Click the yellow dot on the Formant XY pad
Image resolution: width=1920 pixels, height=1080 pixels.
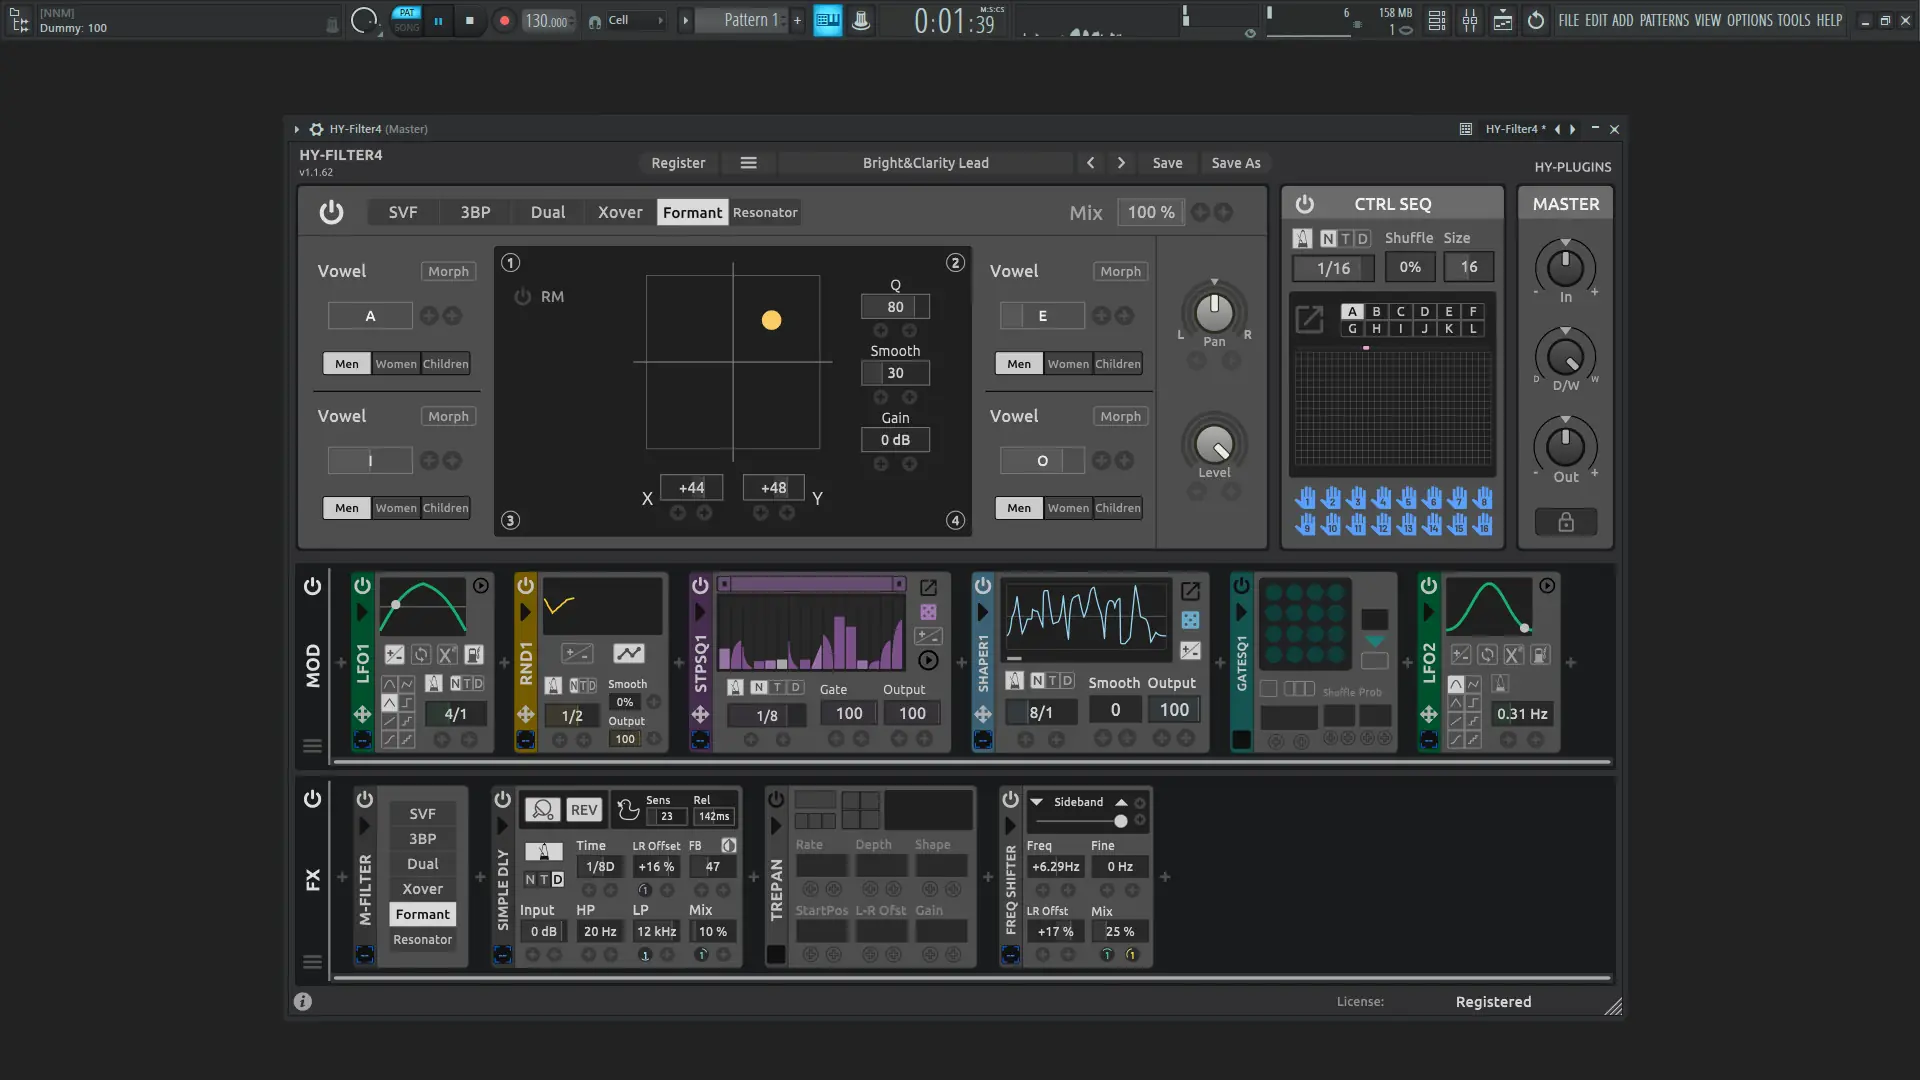[771, 320]
